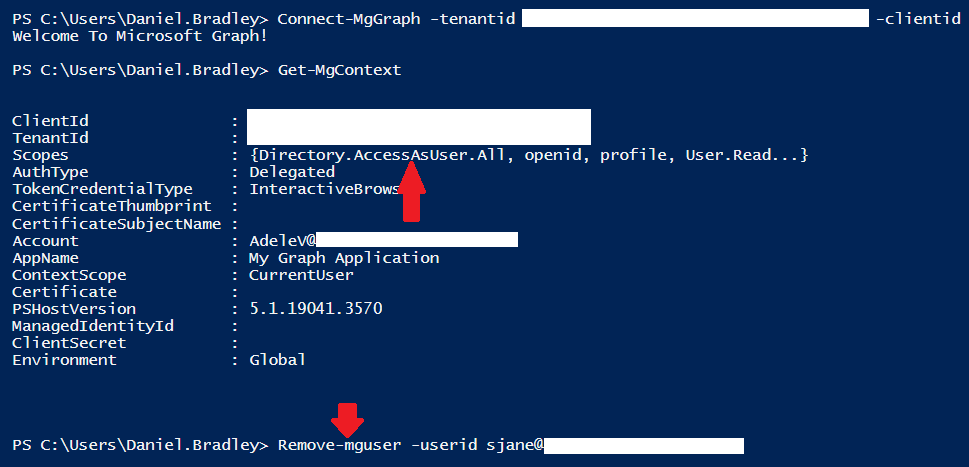Click the redacted ClientId value box
The image size is (969, 467).
click(x=419, y=118)
